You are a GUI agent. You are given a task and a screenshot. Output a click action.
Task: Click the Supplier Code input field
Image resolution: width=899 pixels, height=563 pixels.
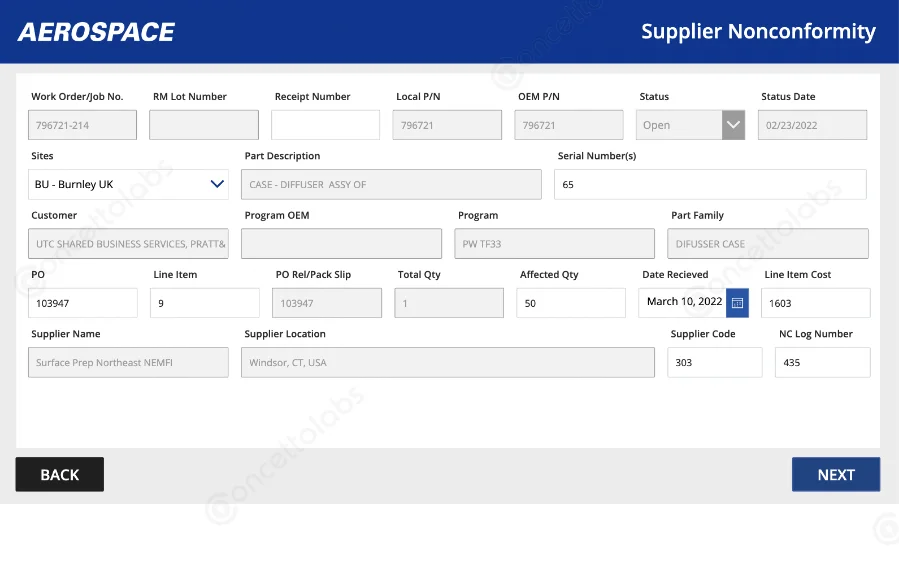(714, 362)
